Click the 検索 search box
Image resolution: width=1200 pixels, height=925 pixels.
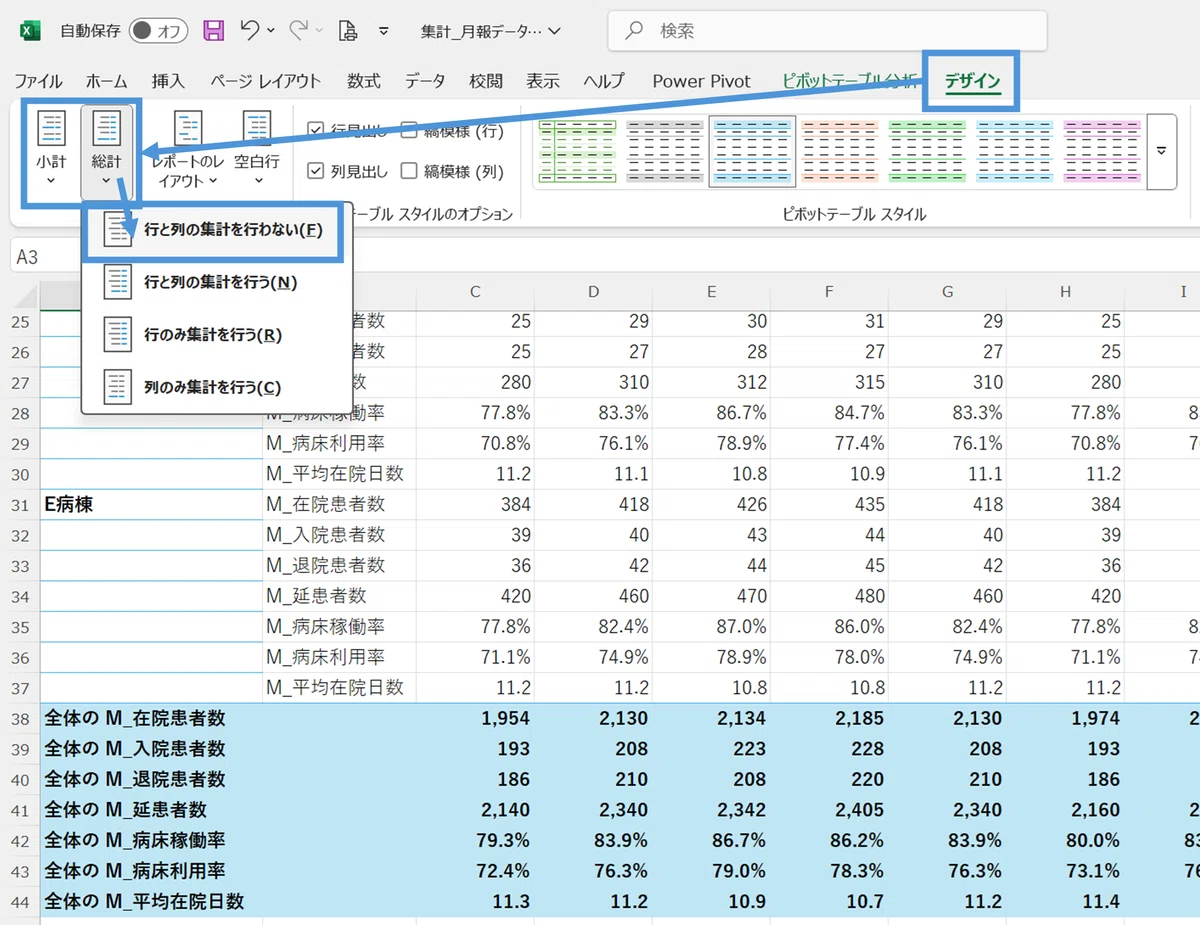click(x=827, y=31)
